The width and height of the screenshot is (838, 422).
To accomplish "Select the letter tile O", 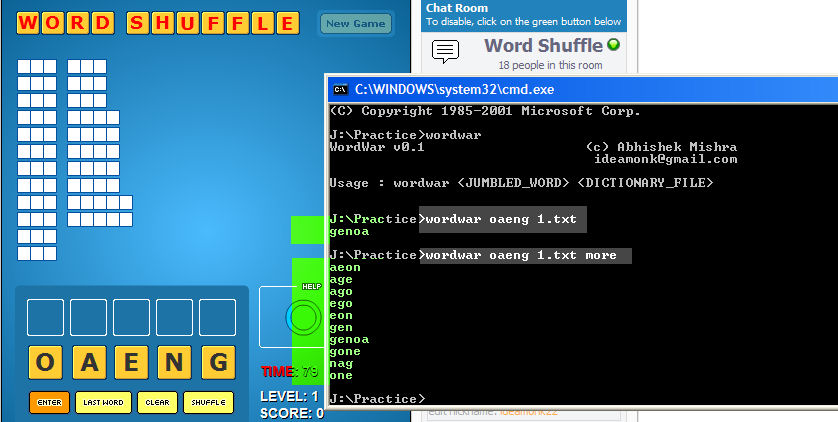I will point(45,362).
